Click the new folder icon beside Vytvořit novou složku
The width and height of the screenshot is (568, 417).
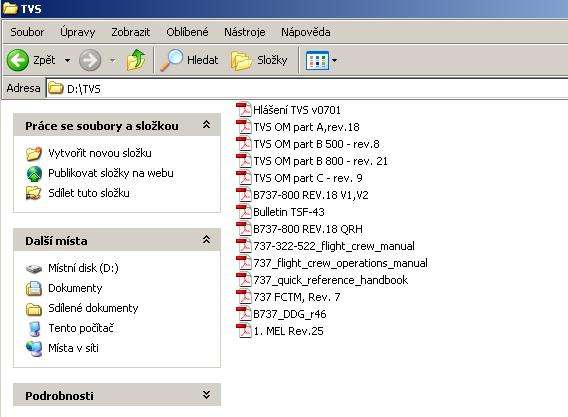coord(34,153)
